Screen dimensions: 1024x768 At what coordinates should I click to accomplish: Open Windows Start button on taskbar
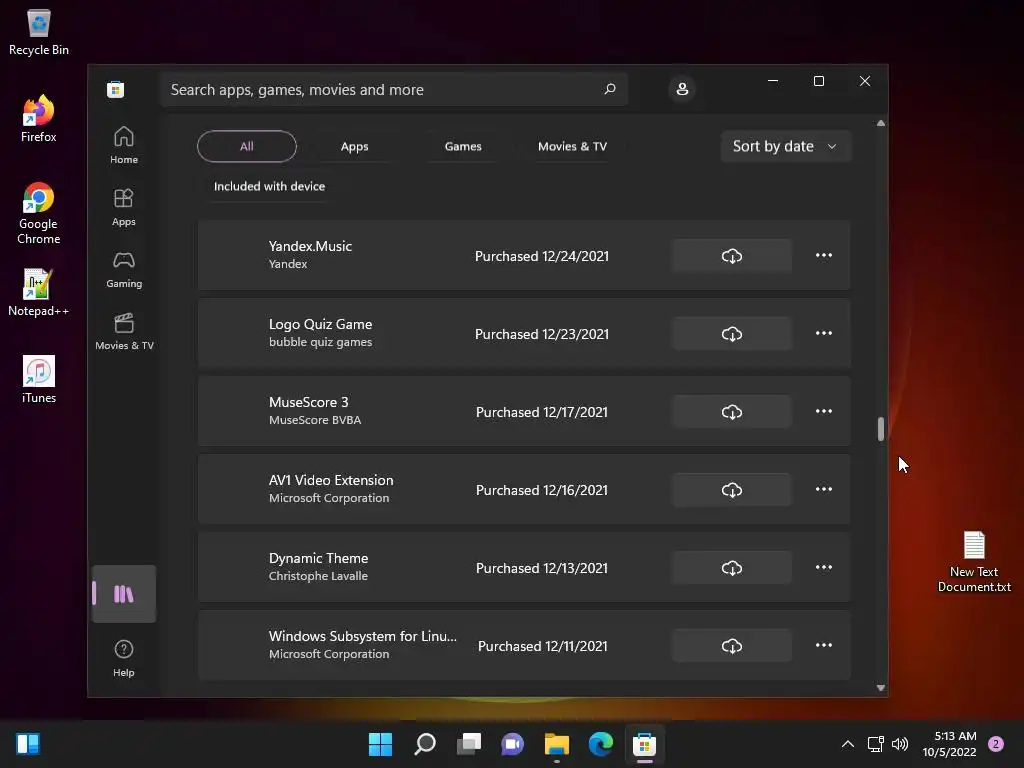[380, 744]
